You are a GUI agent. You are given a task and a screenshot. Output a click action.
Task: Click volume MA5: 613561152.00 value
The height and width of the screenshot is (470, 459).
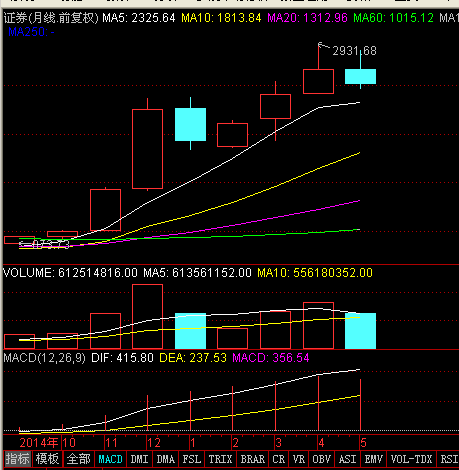[x=197, y=273]
